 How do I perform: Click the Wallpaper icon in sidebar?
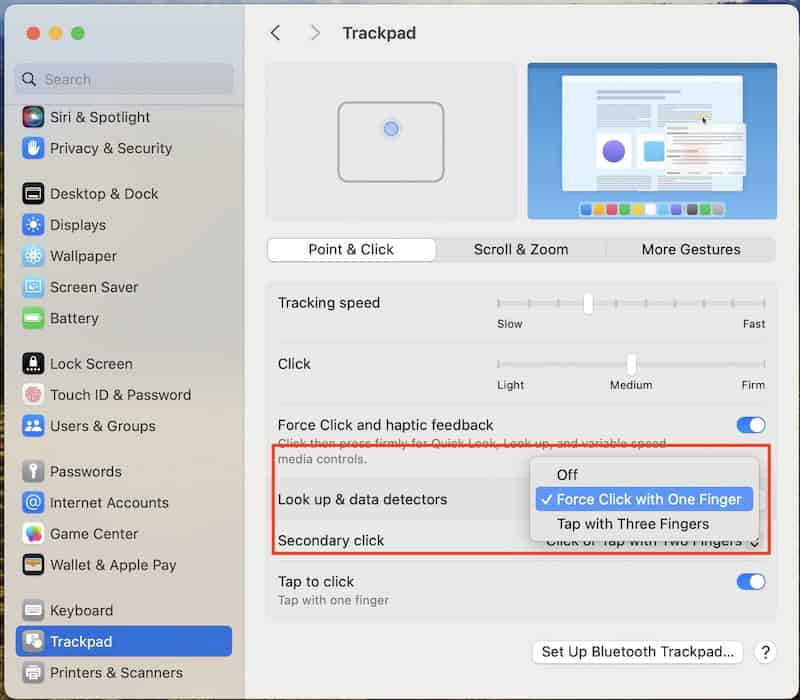33,256
